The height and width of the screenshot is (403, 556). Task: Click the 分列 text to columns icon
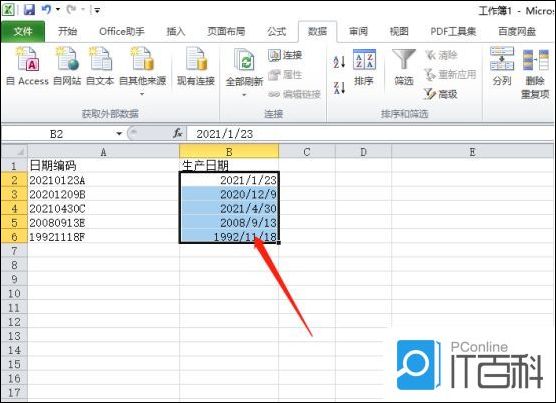point(502,66)
